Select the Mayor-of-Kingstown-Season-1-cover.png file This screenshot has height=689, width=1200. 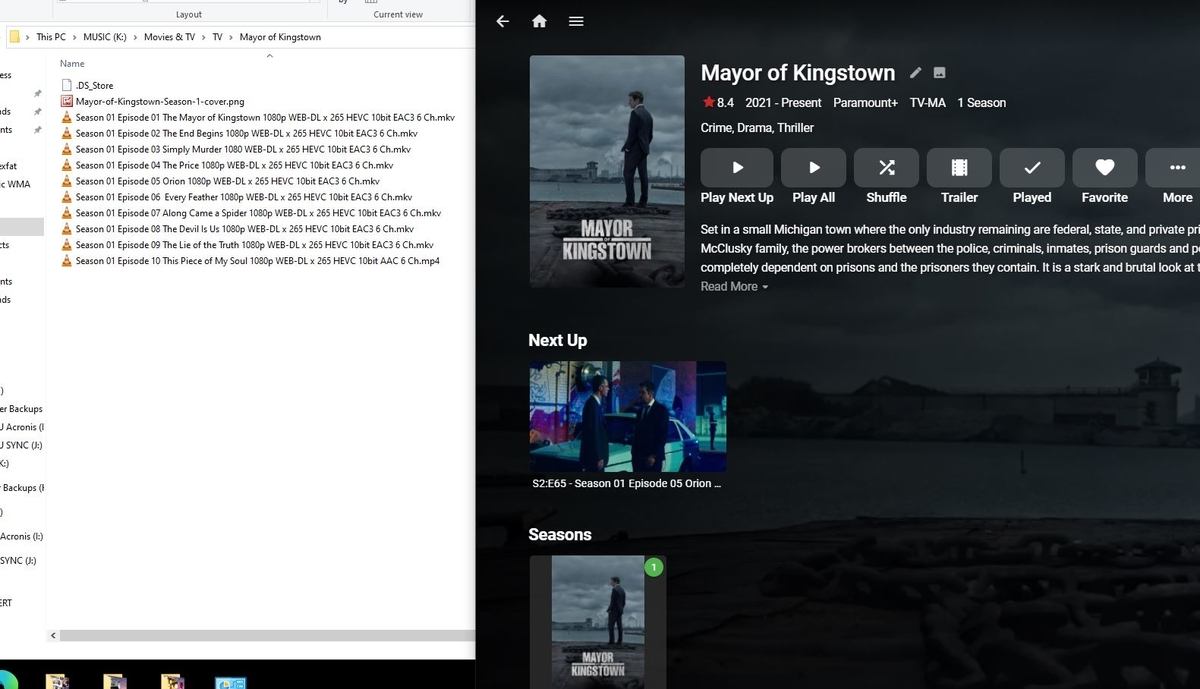159,101
